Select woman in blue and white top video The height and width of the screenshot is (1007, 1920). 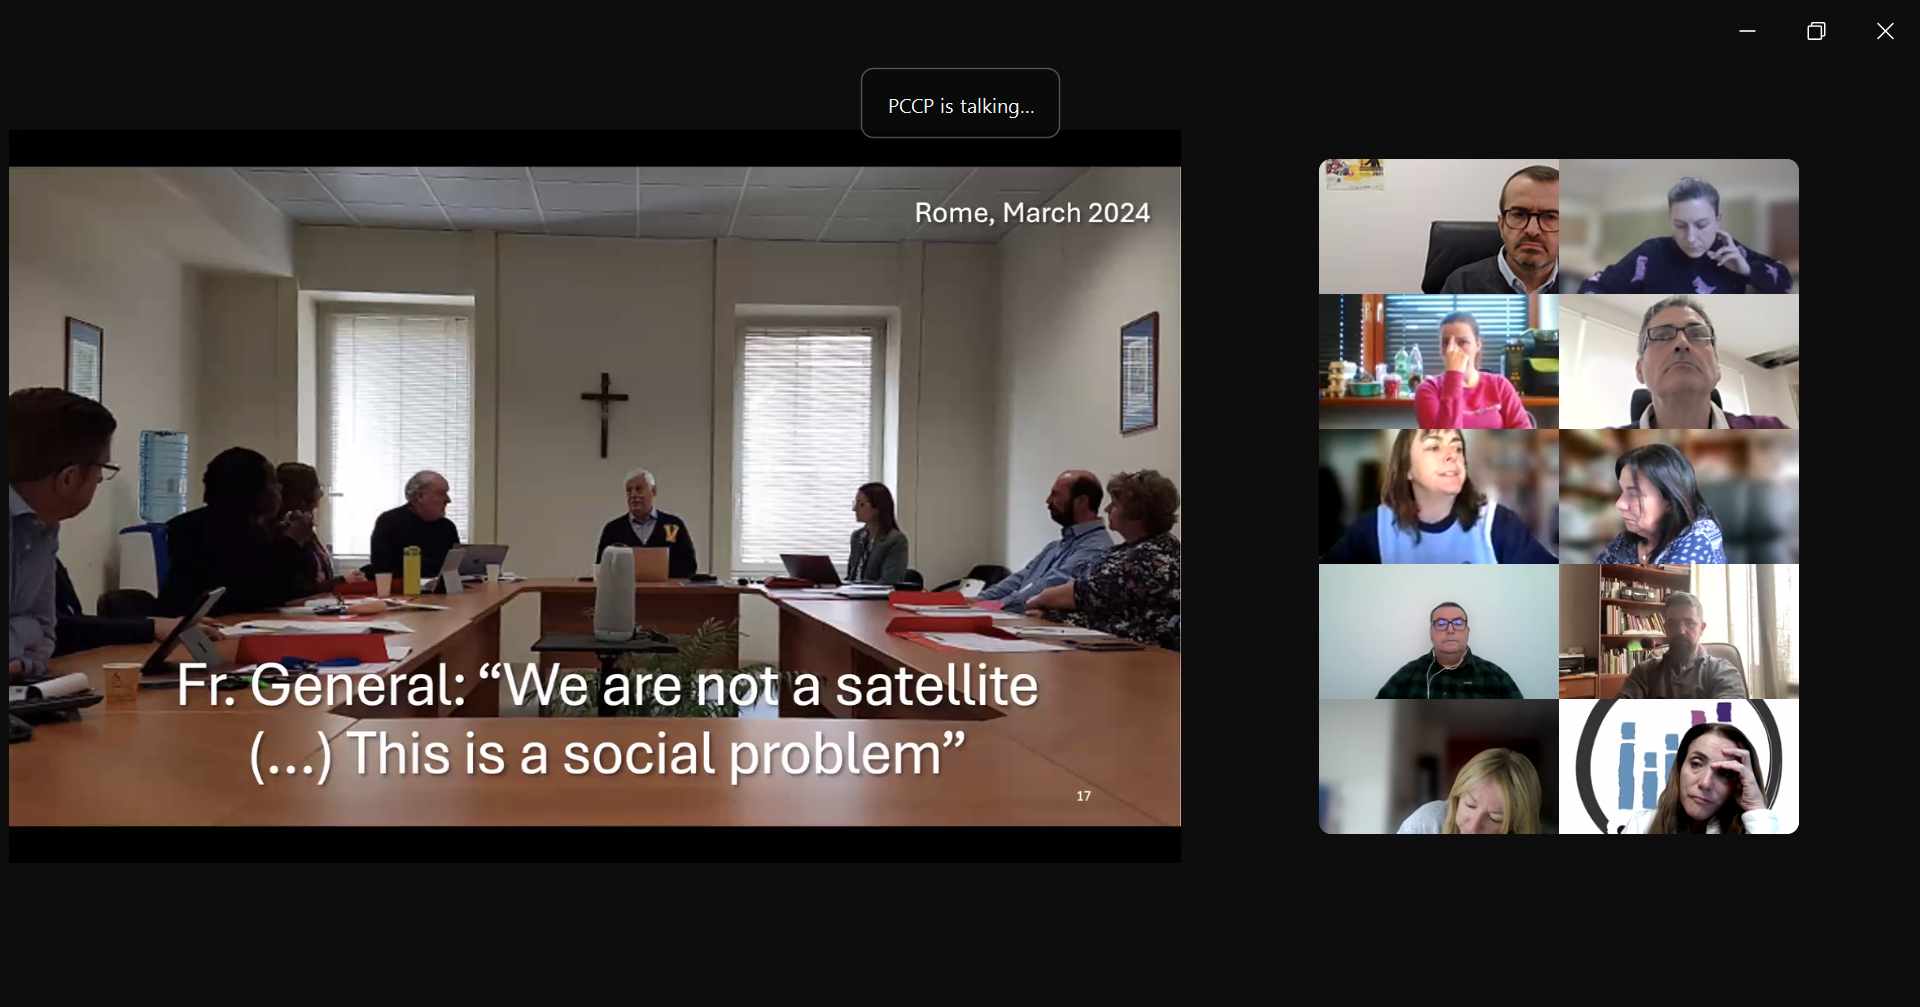pyautogui.click(x=1438, y=497)
